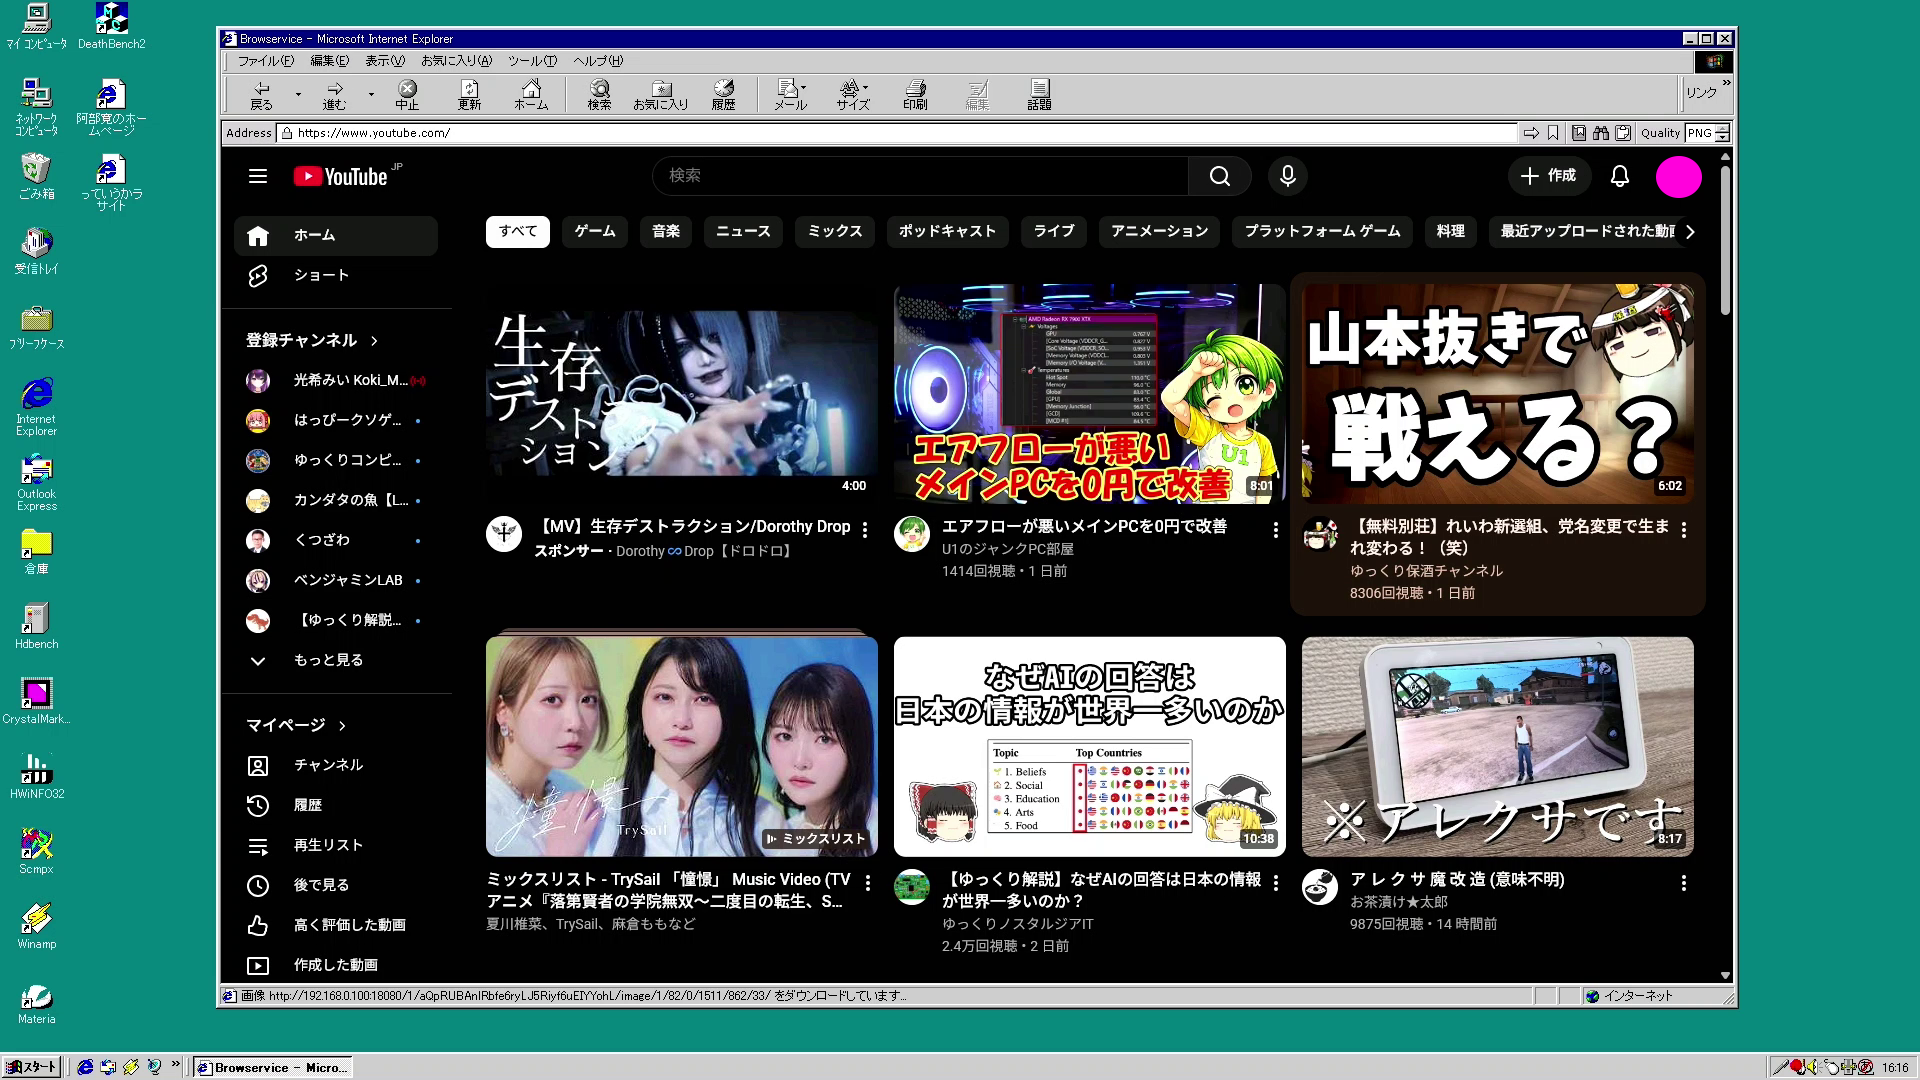Open ショート in the YouTube sidebar
The image size is (1920, 1080).
pyautogui.click(x=336, y=275)
